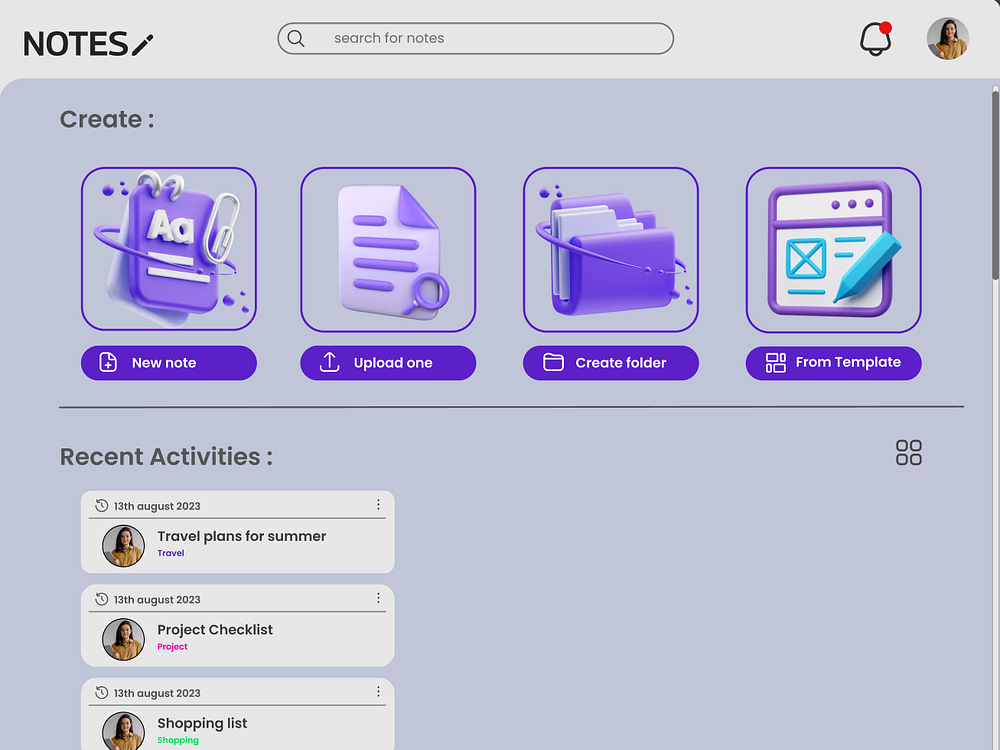Screen dimensions: 1000x750
Task: Open options menu for Project Checklist note
Action: (x=378, y=598)
